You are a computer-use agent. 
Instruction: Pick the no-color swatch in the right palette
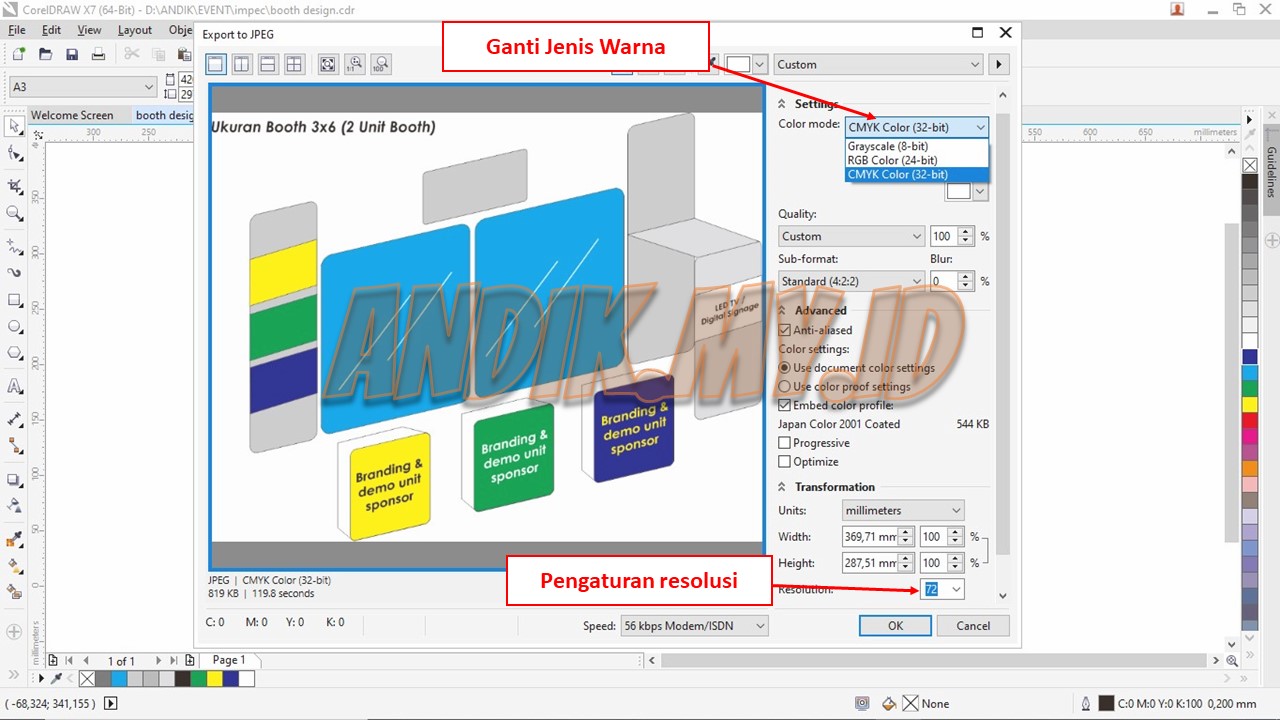[1250, 165]
